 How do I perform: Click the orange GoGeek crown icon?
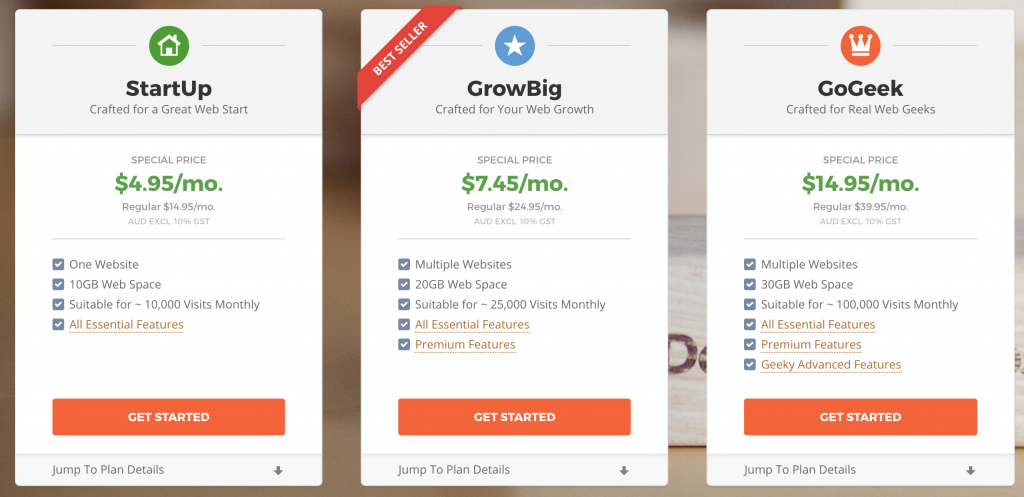[x=860, y=46]
